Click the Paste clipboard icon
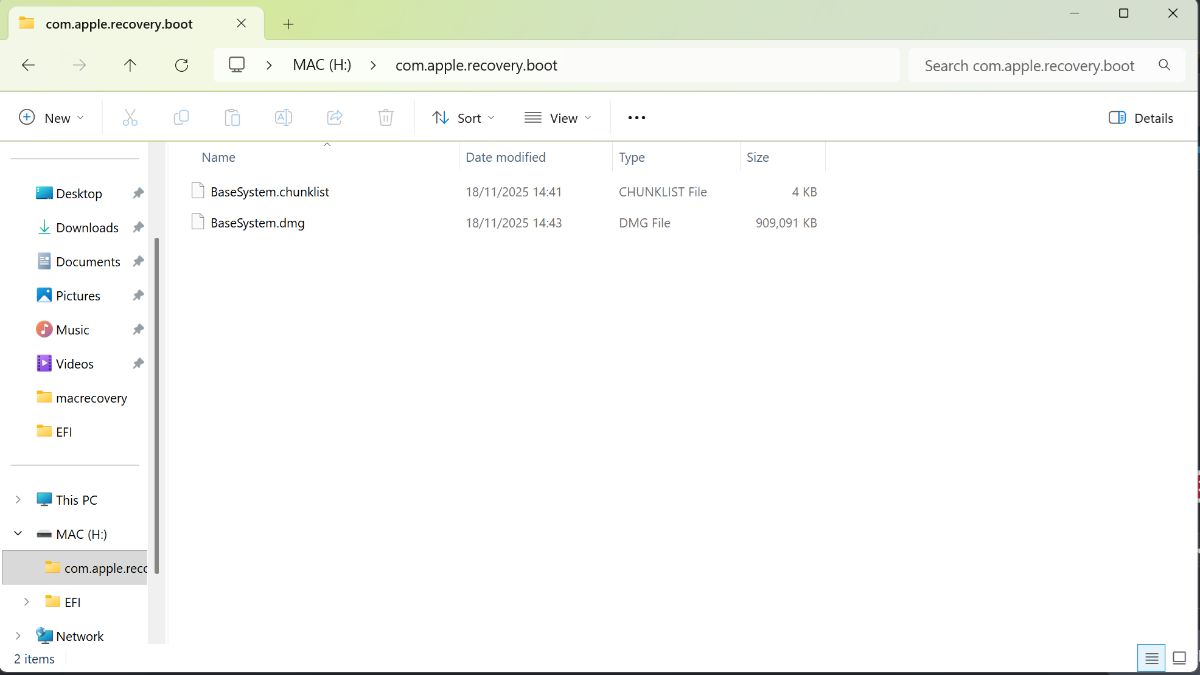Screen dimensions: 1200x675 click(232, 118)
